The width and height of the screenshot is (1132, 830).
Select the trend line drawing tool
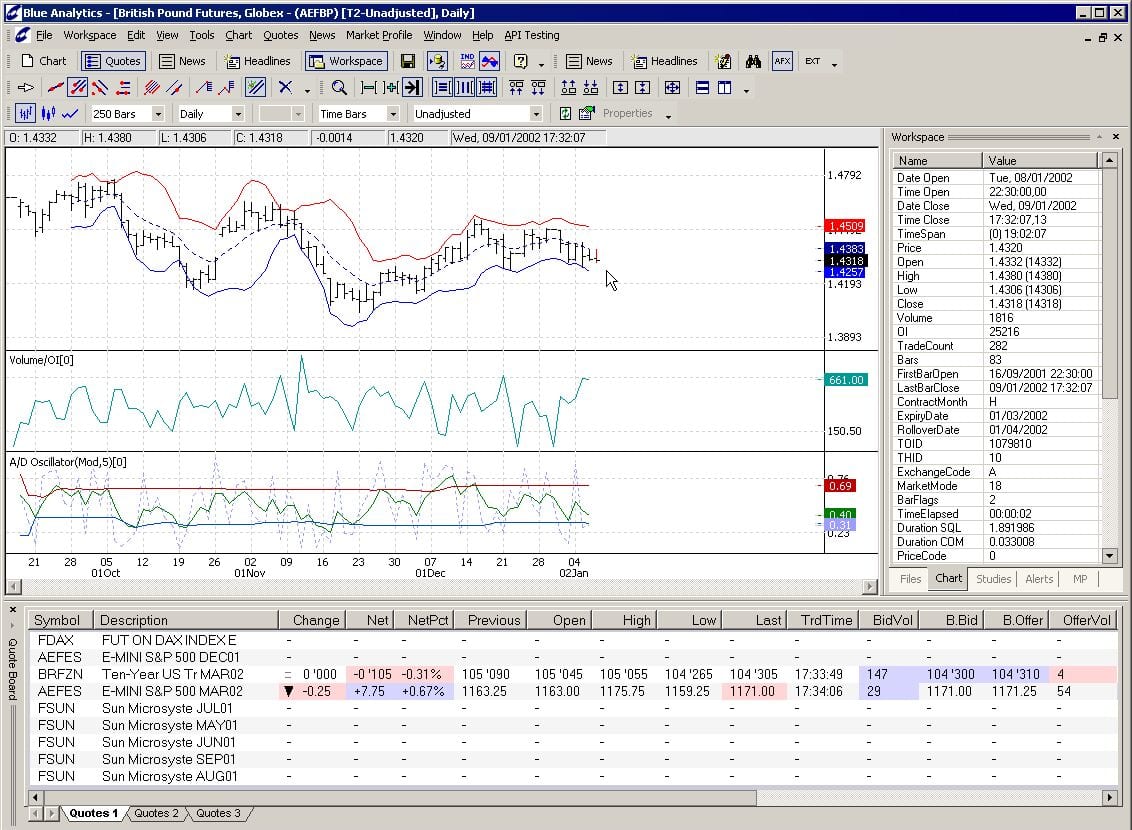[54, 88]
